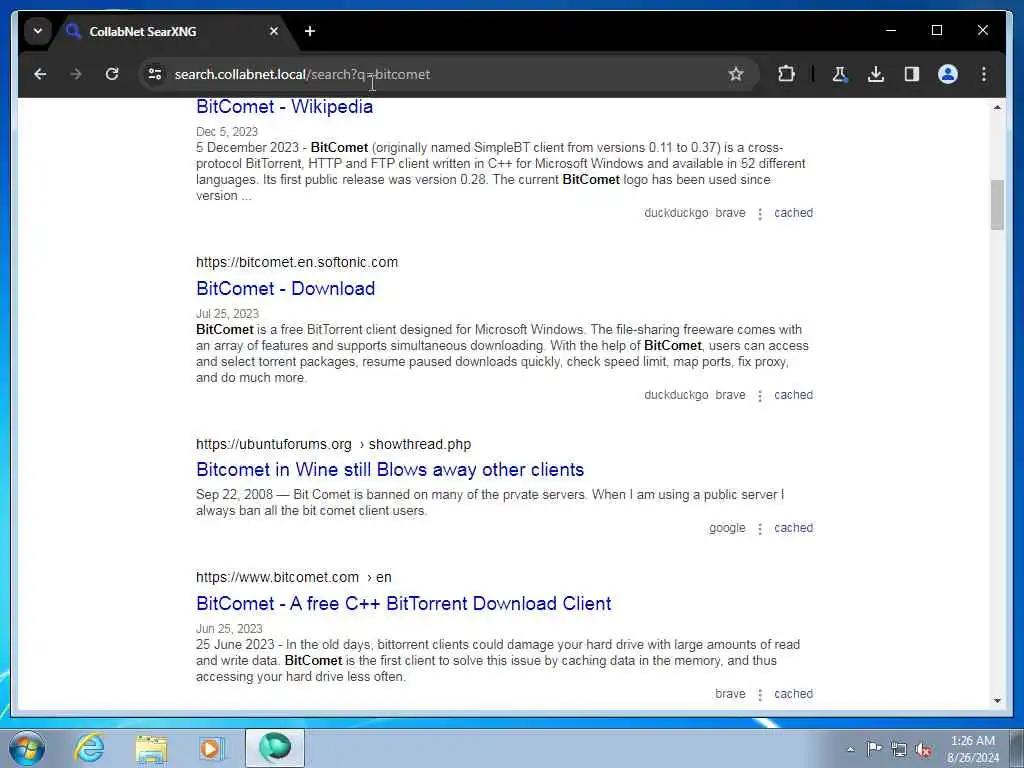Click the Jul 25, 2023 date text
Screen dimensions: 1024x768
click(227, 314)
